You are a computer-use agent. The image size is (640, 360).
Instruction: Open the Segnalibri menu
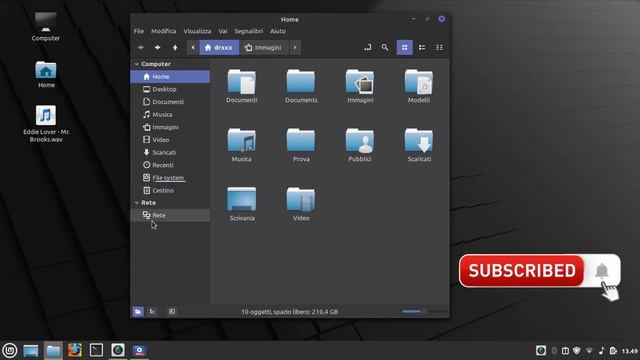pos(249,31)
